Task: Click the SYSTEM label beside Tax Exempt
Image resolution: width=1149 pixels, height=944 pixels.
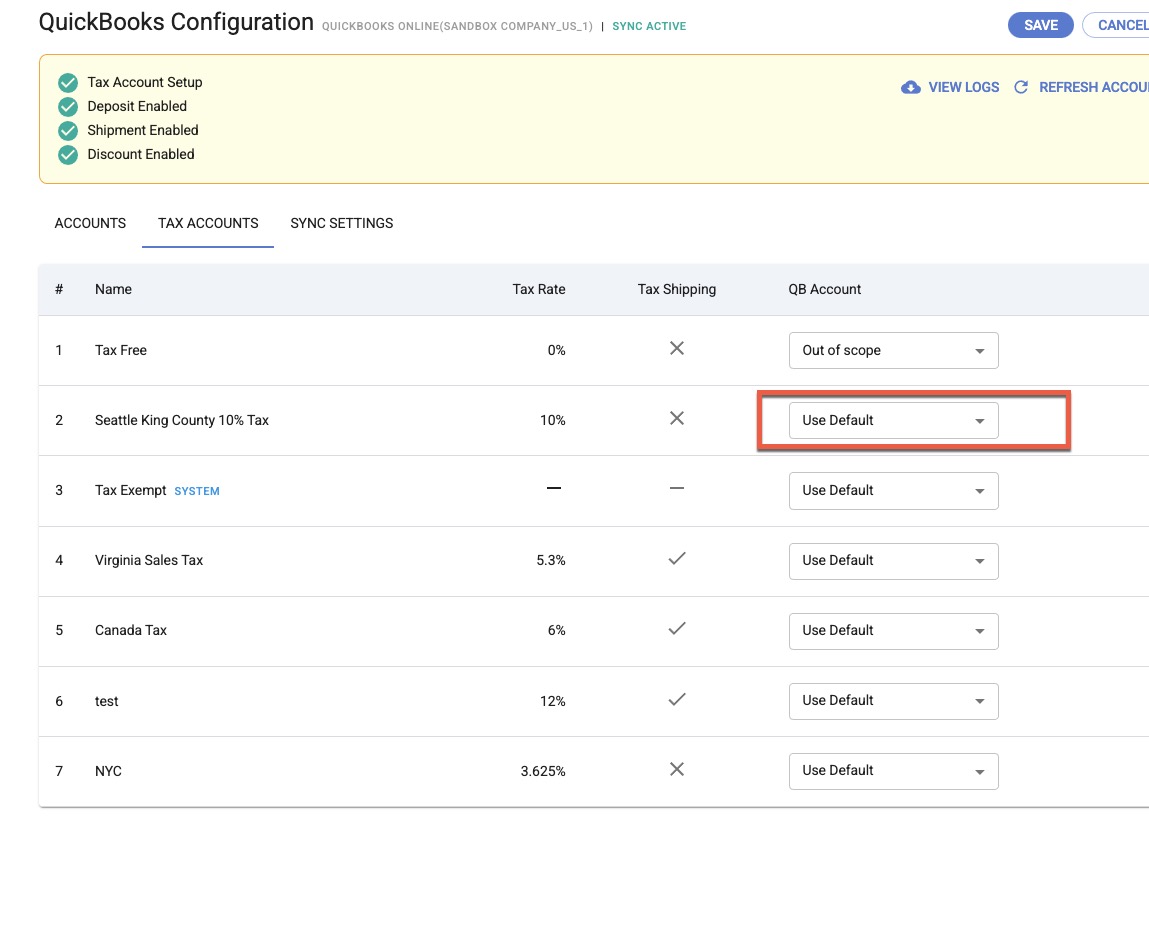Action: [x=197, y=491]
